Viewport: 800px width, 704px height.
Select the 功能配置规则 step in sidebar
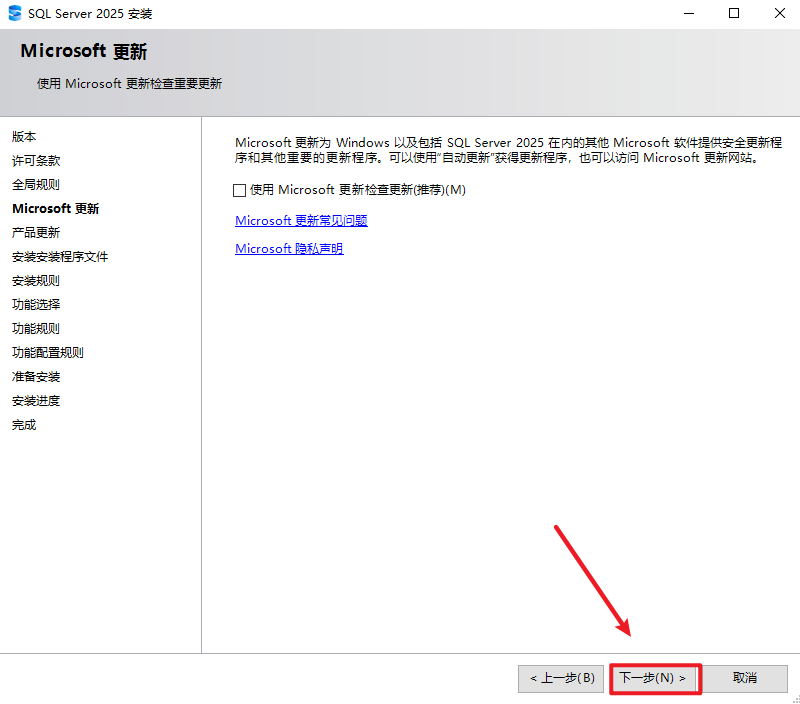point(48,353)
